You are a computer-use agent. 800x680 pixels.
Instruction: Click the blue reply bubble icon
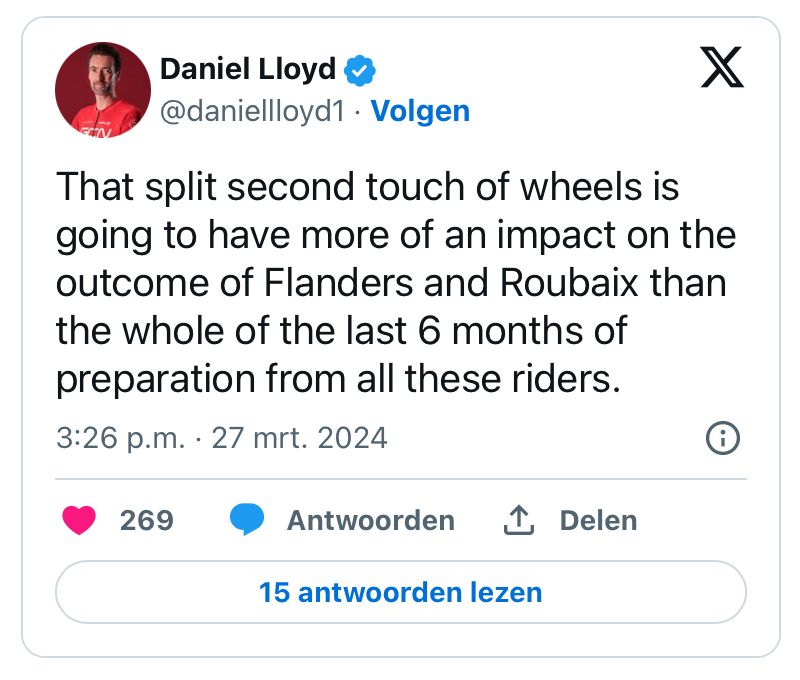pos(246,520)
